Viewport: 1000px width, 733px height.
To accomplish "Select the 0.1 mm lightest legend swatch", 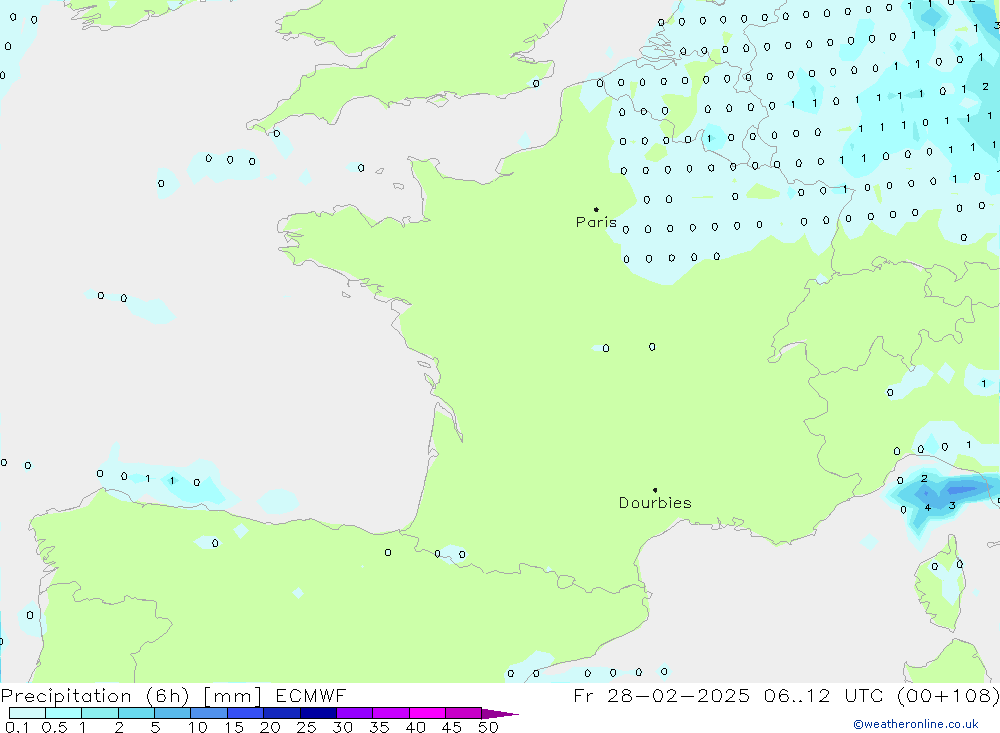I will [27, 713].
